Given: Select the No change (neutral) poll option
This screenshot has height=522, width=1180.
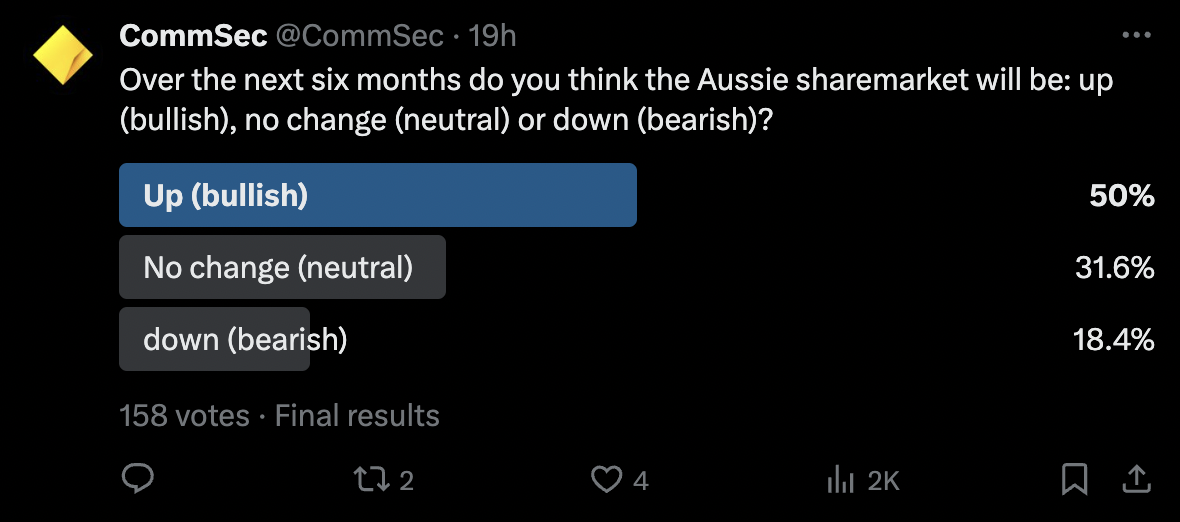Looking at the screenshot, I should 281,267.
